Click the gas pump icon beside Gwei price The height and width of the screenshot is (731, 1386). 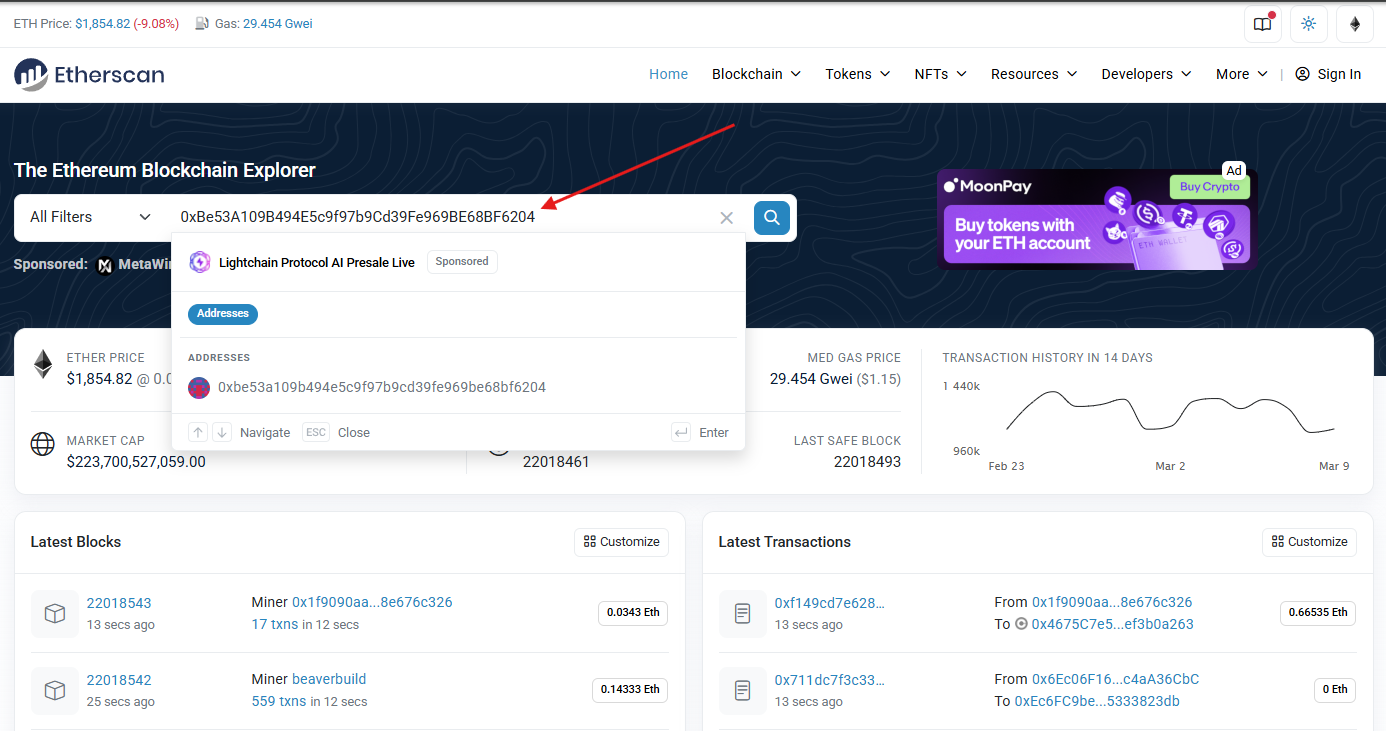tap(202, 23)
